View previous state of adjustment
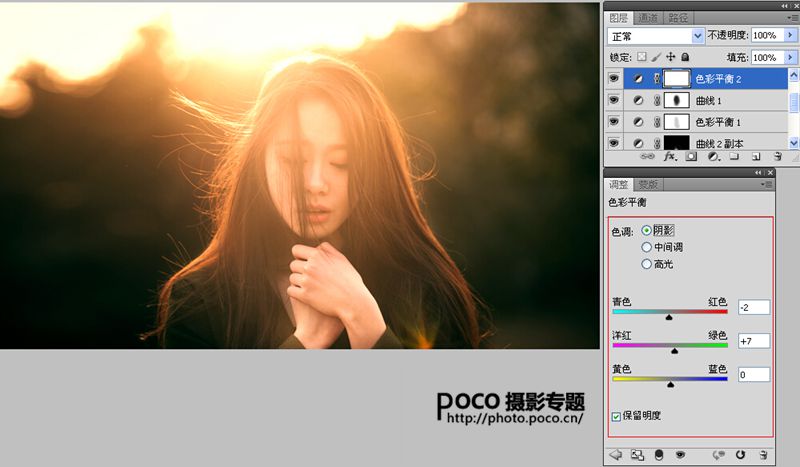 719,454
